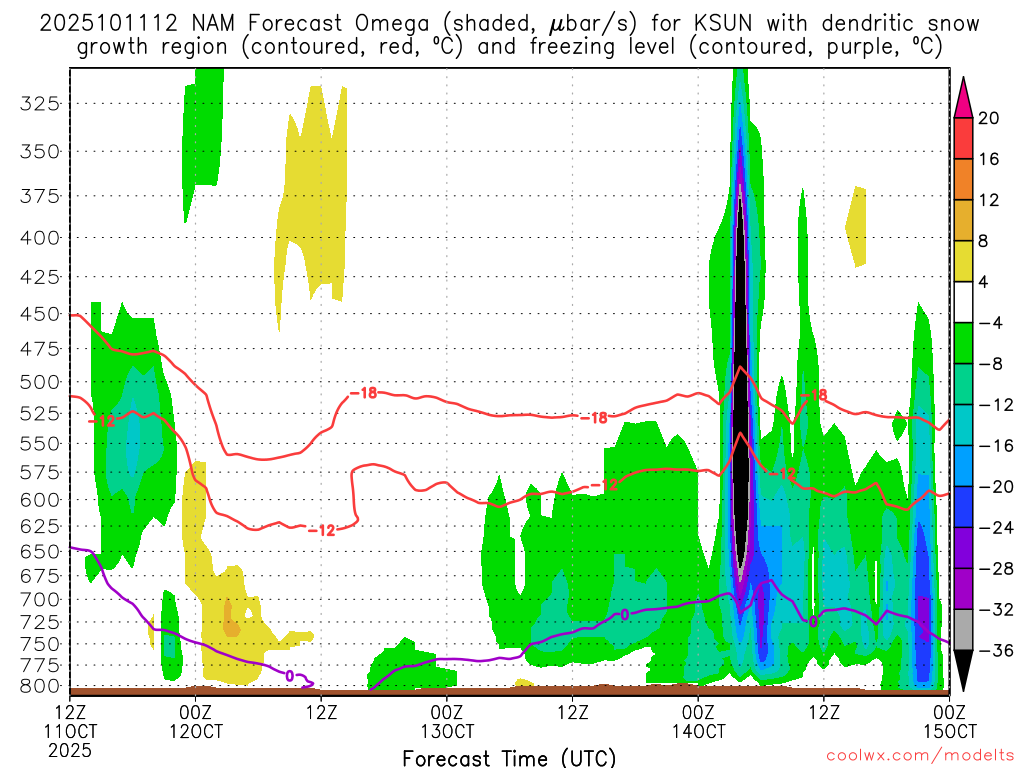Screen dimensions: 1024x768
Task: Click the black down arrow below the colorbar
Action: [963, 671]
